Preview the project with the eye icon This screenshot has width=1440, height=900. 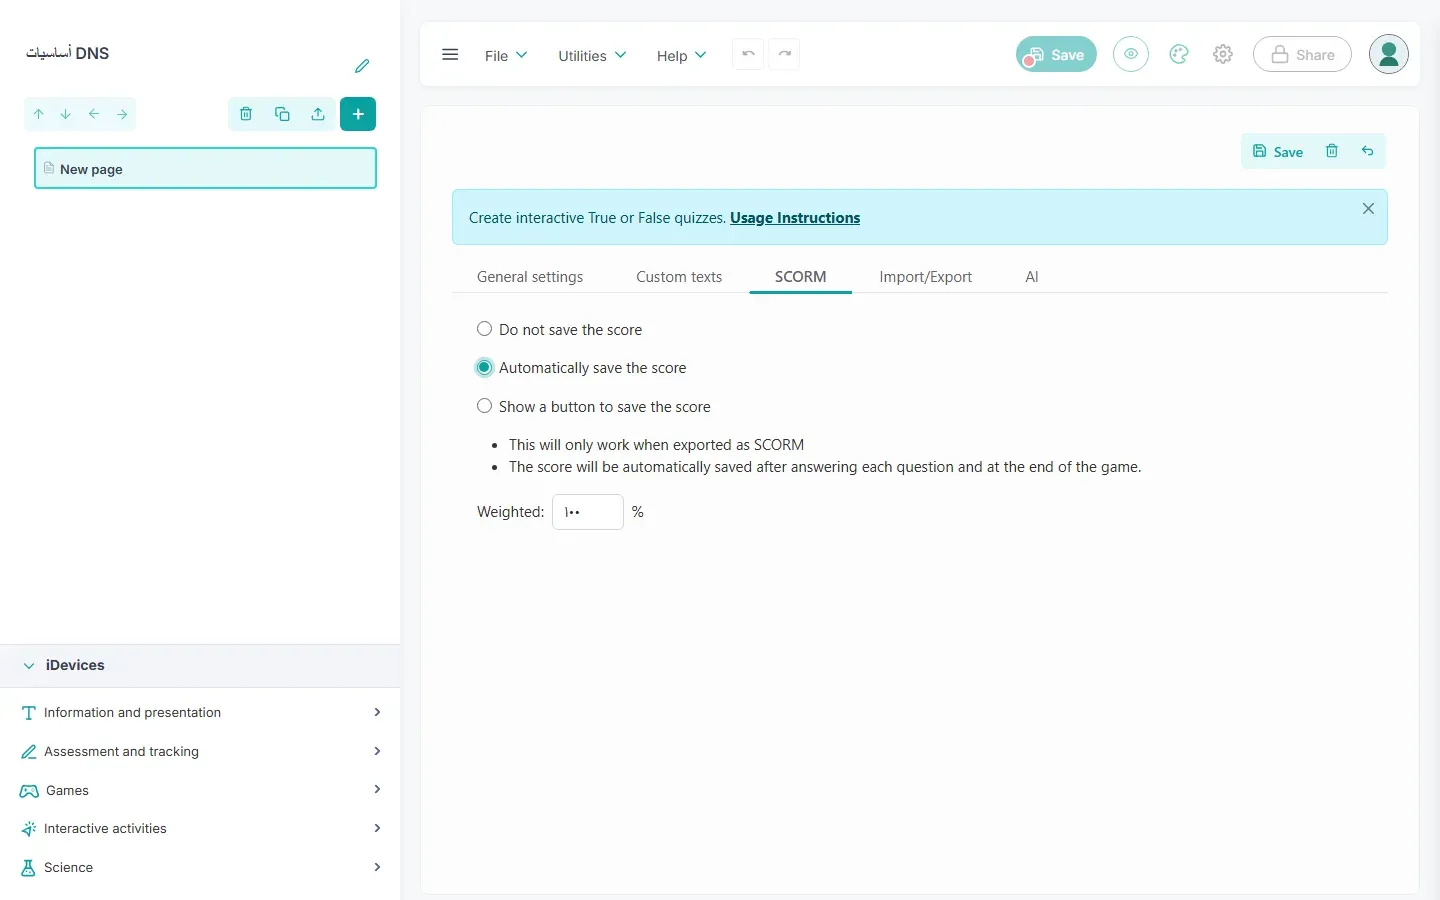[x=1131, y=54]
